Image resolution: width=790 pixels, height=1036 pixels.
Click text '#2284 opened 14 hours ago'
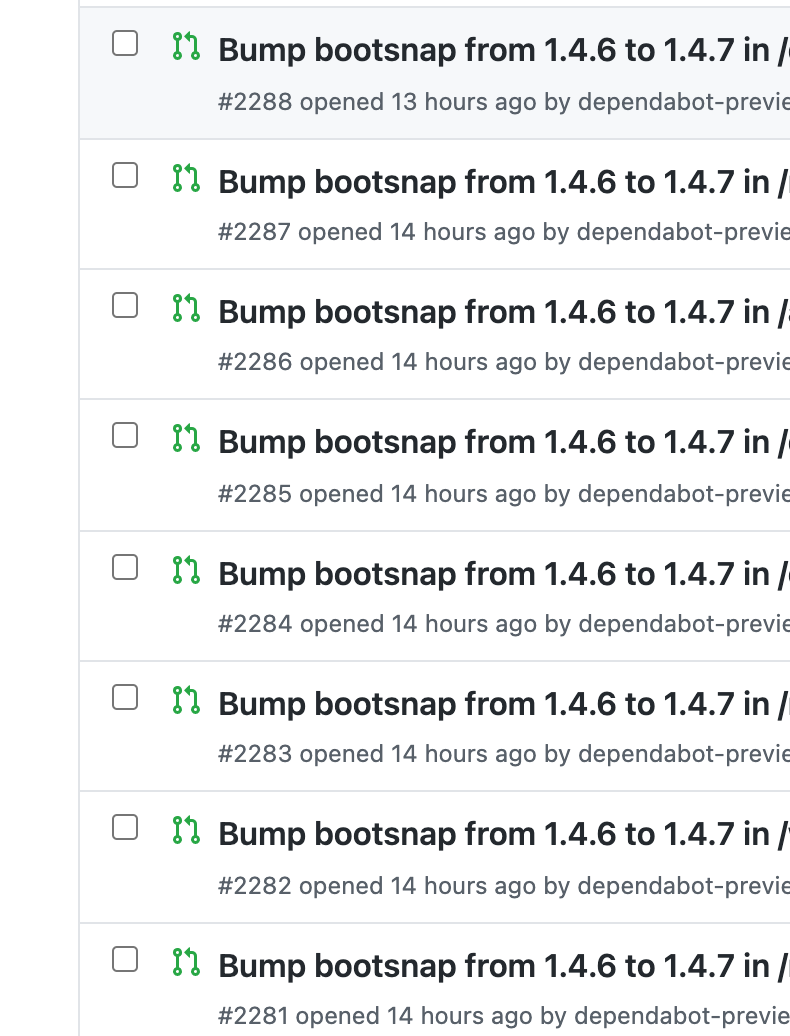point(377,624)
